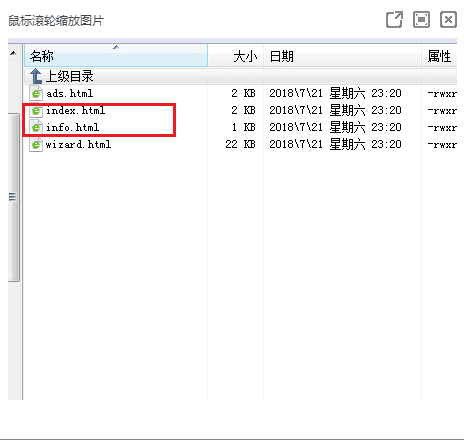This screenshot has width=464, height=440.
Task: Click the sort direction arrow above 名称
Action: [116, 47]
